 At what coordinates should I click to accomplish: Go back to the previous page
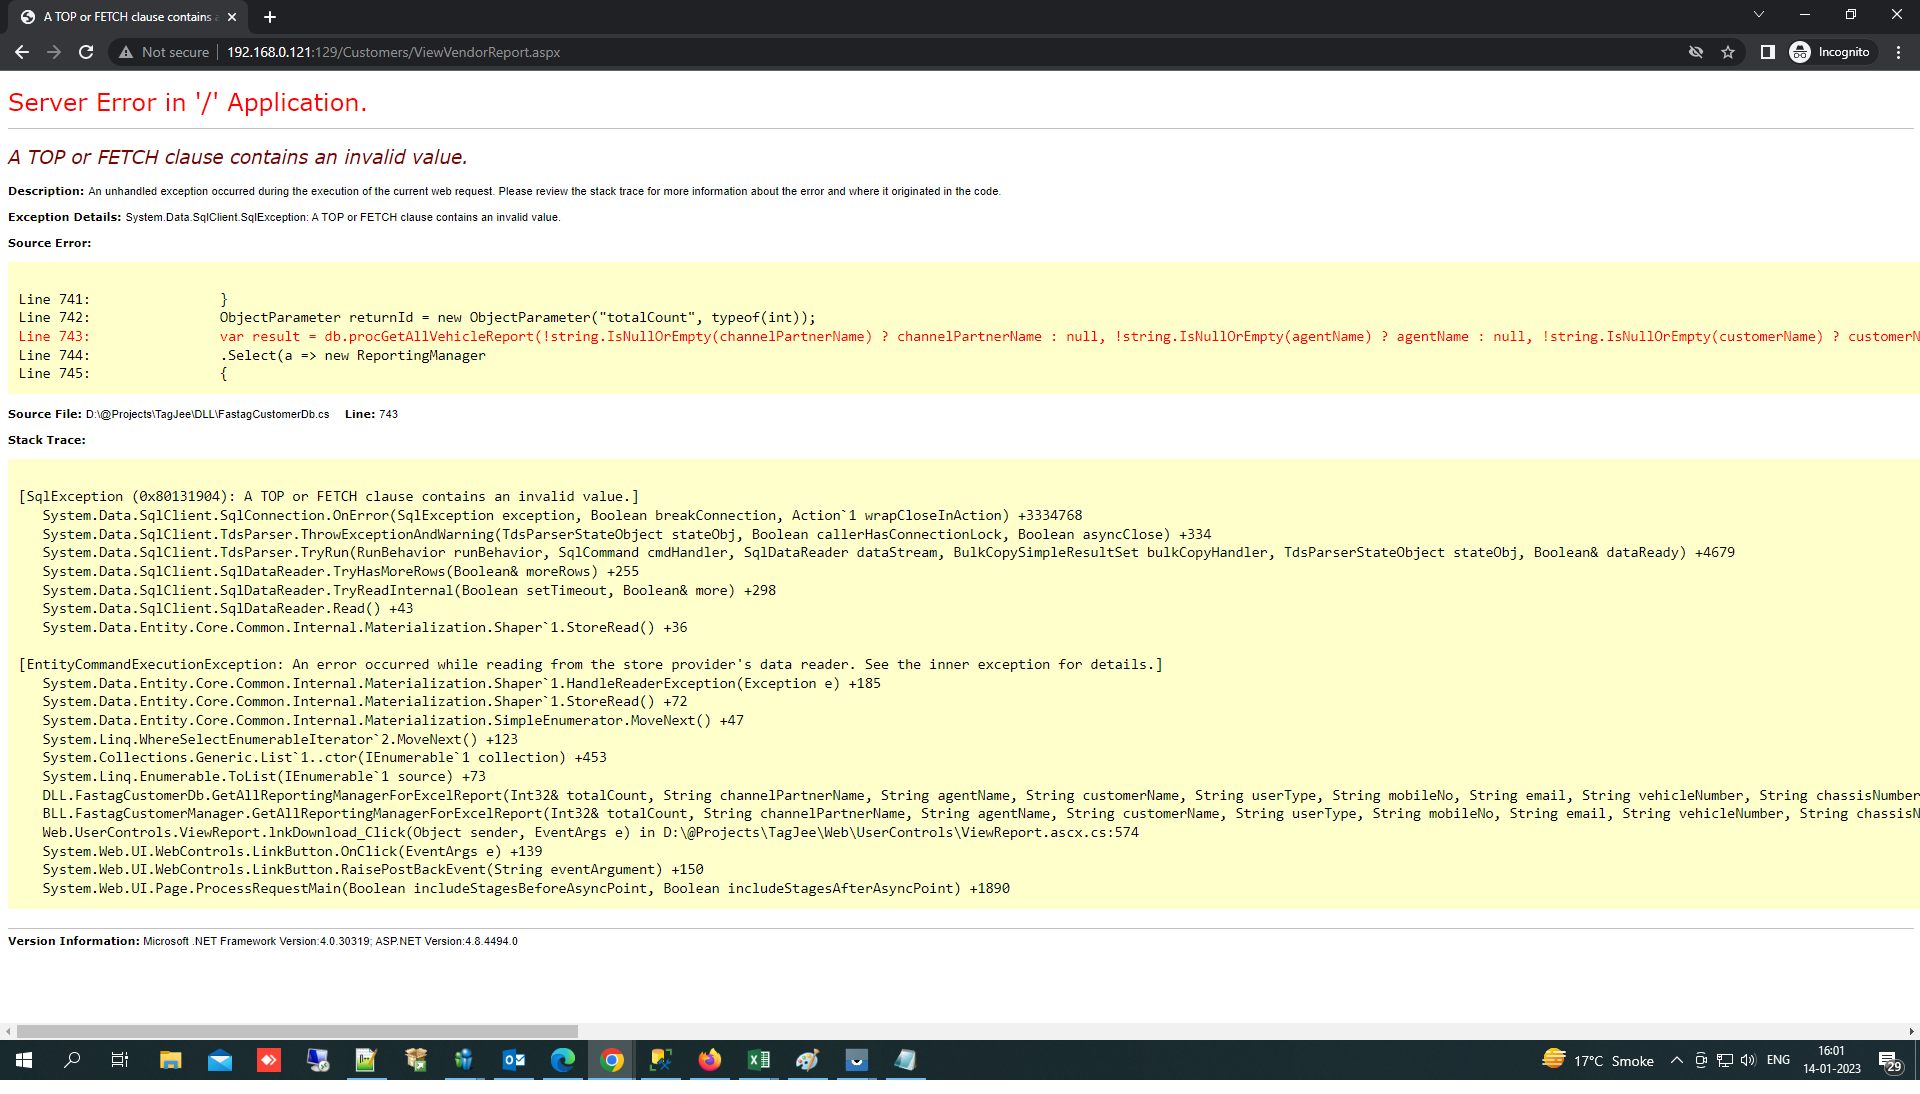tap(22, 52)
